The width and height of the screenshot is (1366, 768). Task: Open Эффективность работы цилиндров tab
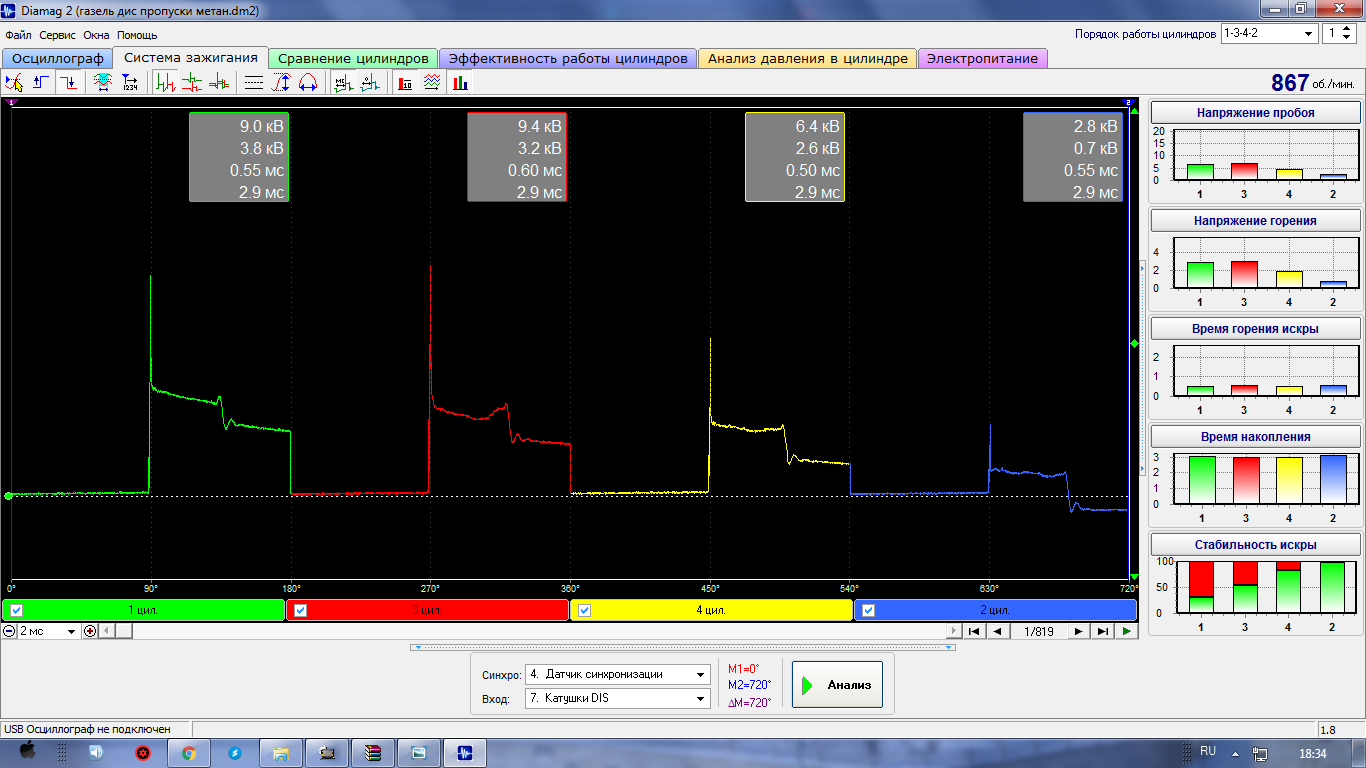pos(568,59)
